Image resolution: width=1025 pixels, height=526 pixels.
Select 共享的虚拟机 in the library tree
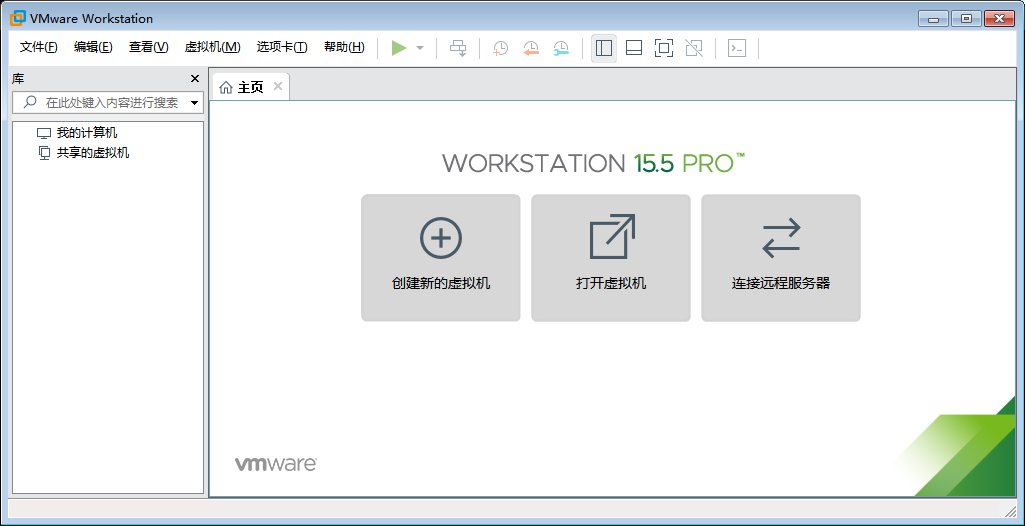(x=83, y=154)
